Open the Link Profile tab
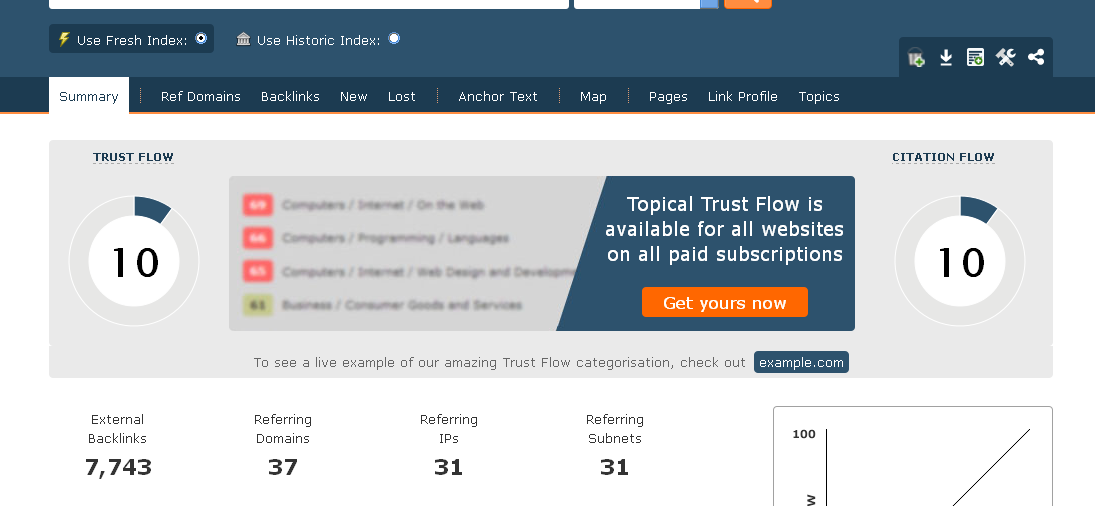 point(742,96)
